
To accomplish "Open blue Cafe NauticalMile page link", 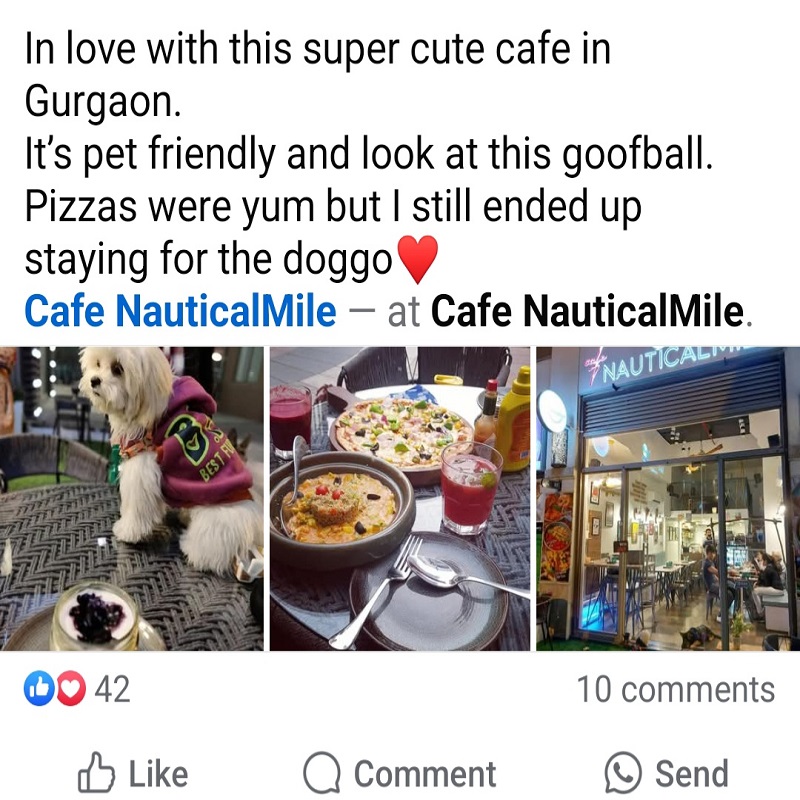I will pyautogui.click(x=181, y=311).
